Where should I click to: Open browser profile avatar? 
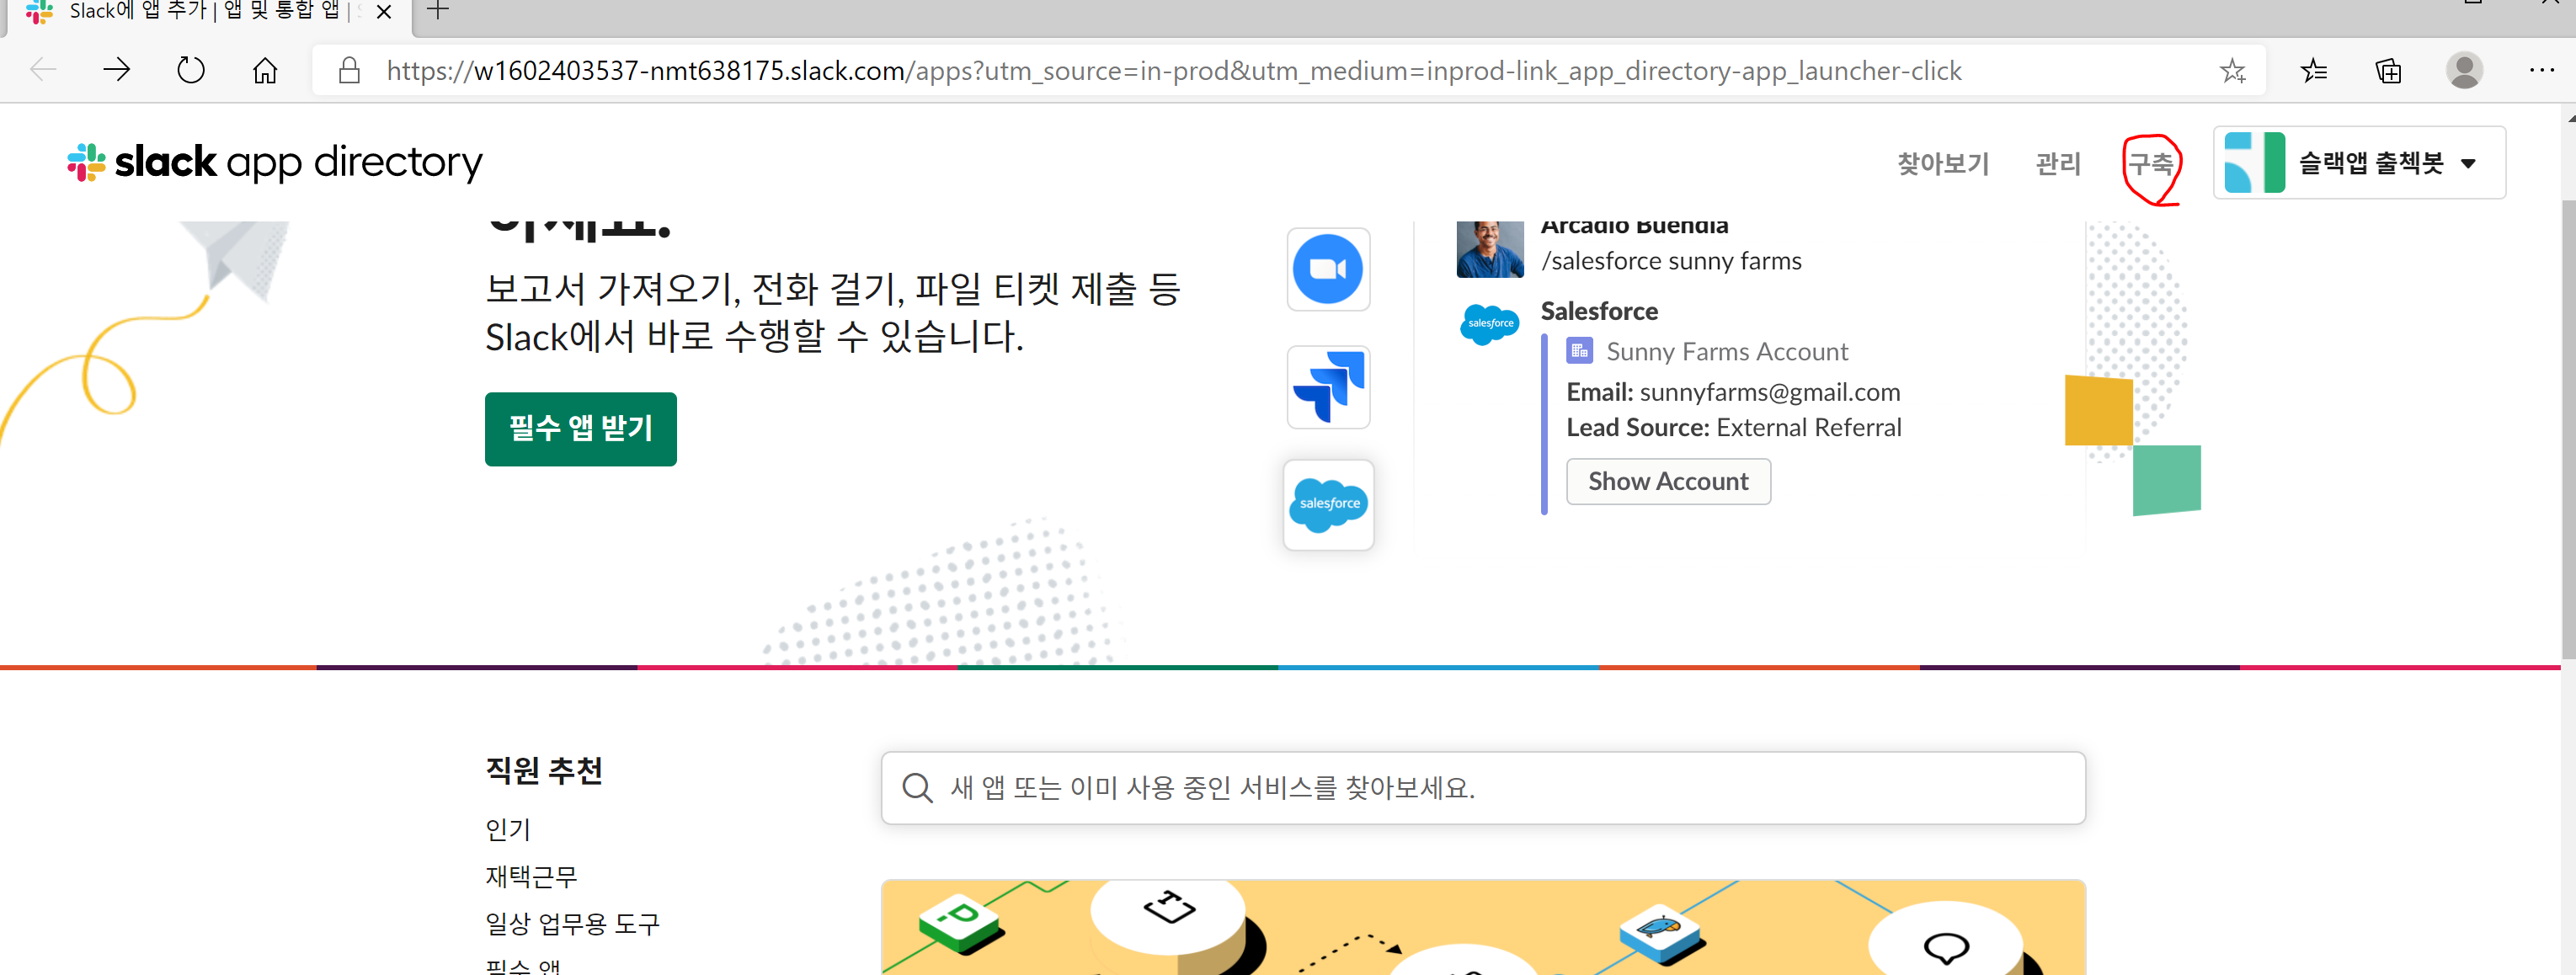tap(2464, 71)
